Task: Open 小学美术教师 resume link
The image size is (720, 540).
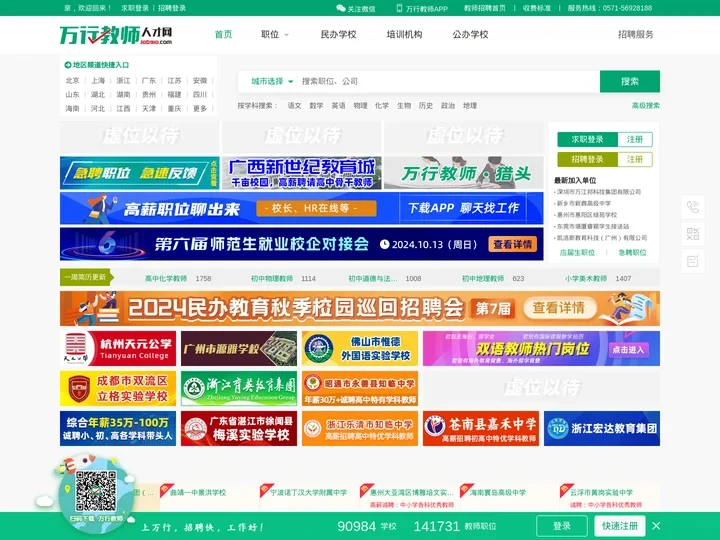Action: (x=586, y=278)
